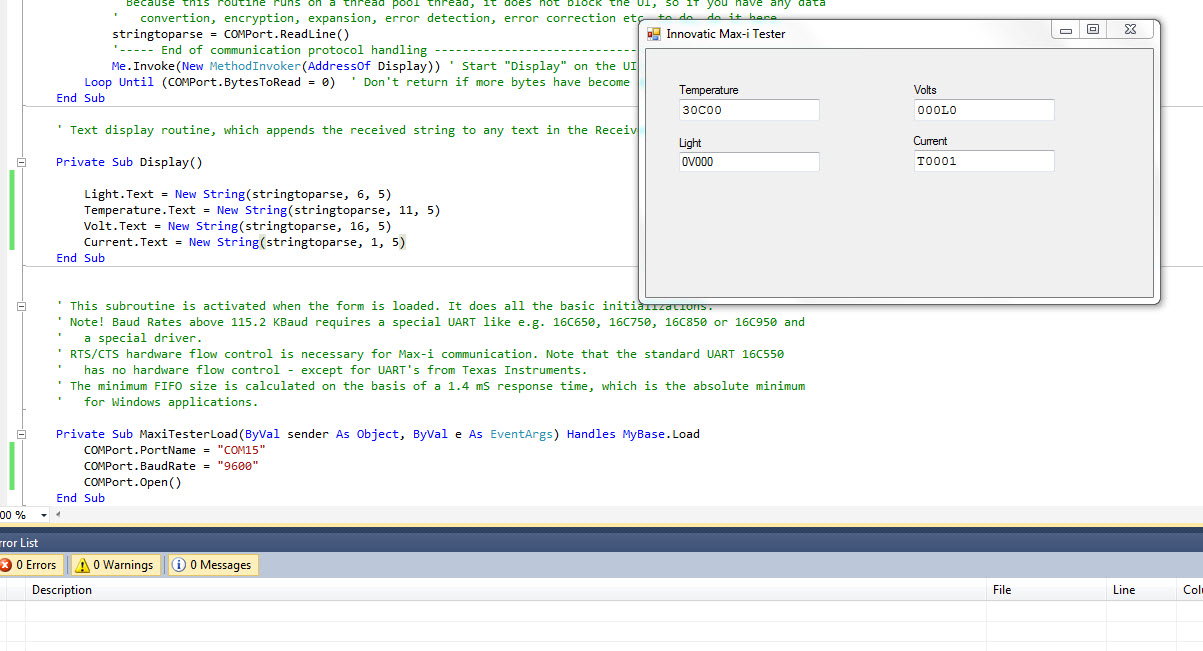Close the Innovatic Max-i Tester window

[1129, 30]
